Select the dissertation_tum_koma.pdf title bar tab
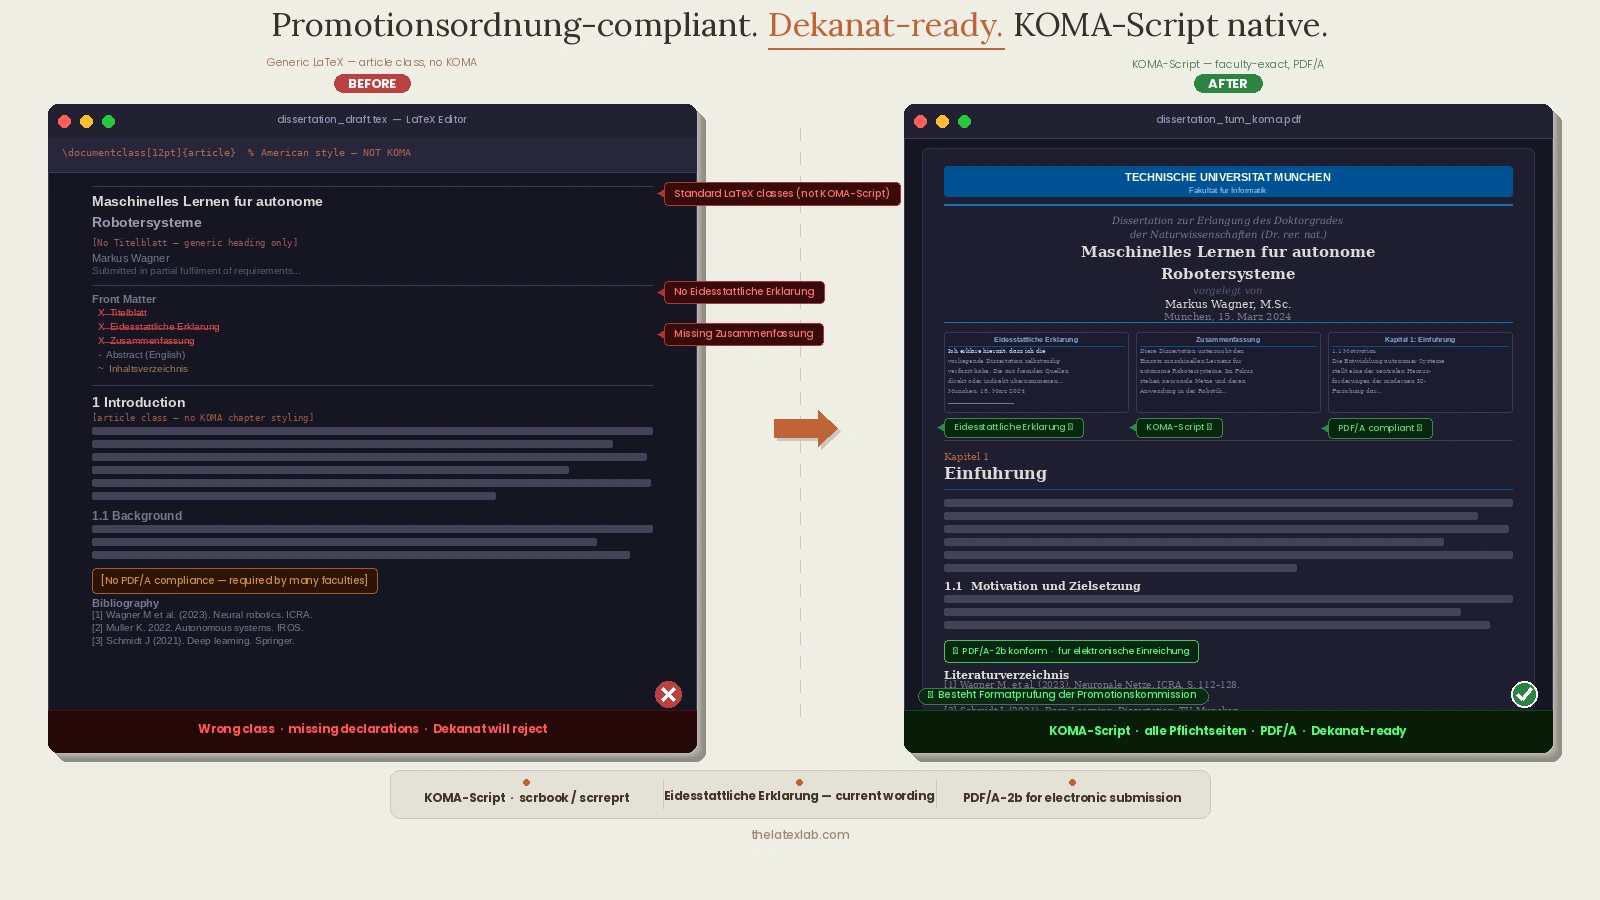 [x=1228, y=119]
